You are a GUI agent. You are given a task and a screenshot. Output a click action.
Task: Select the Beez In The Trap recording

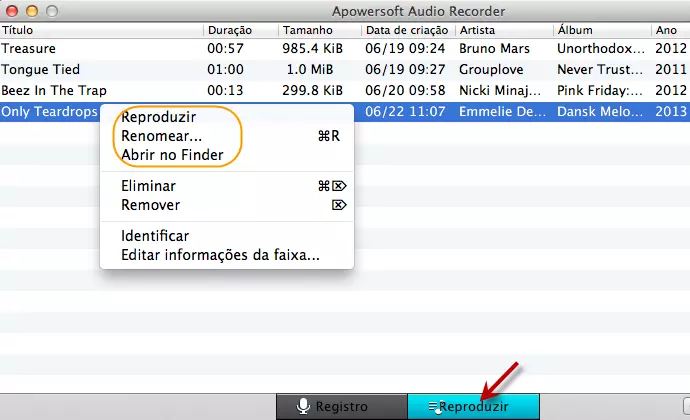100,90
